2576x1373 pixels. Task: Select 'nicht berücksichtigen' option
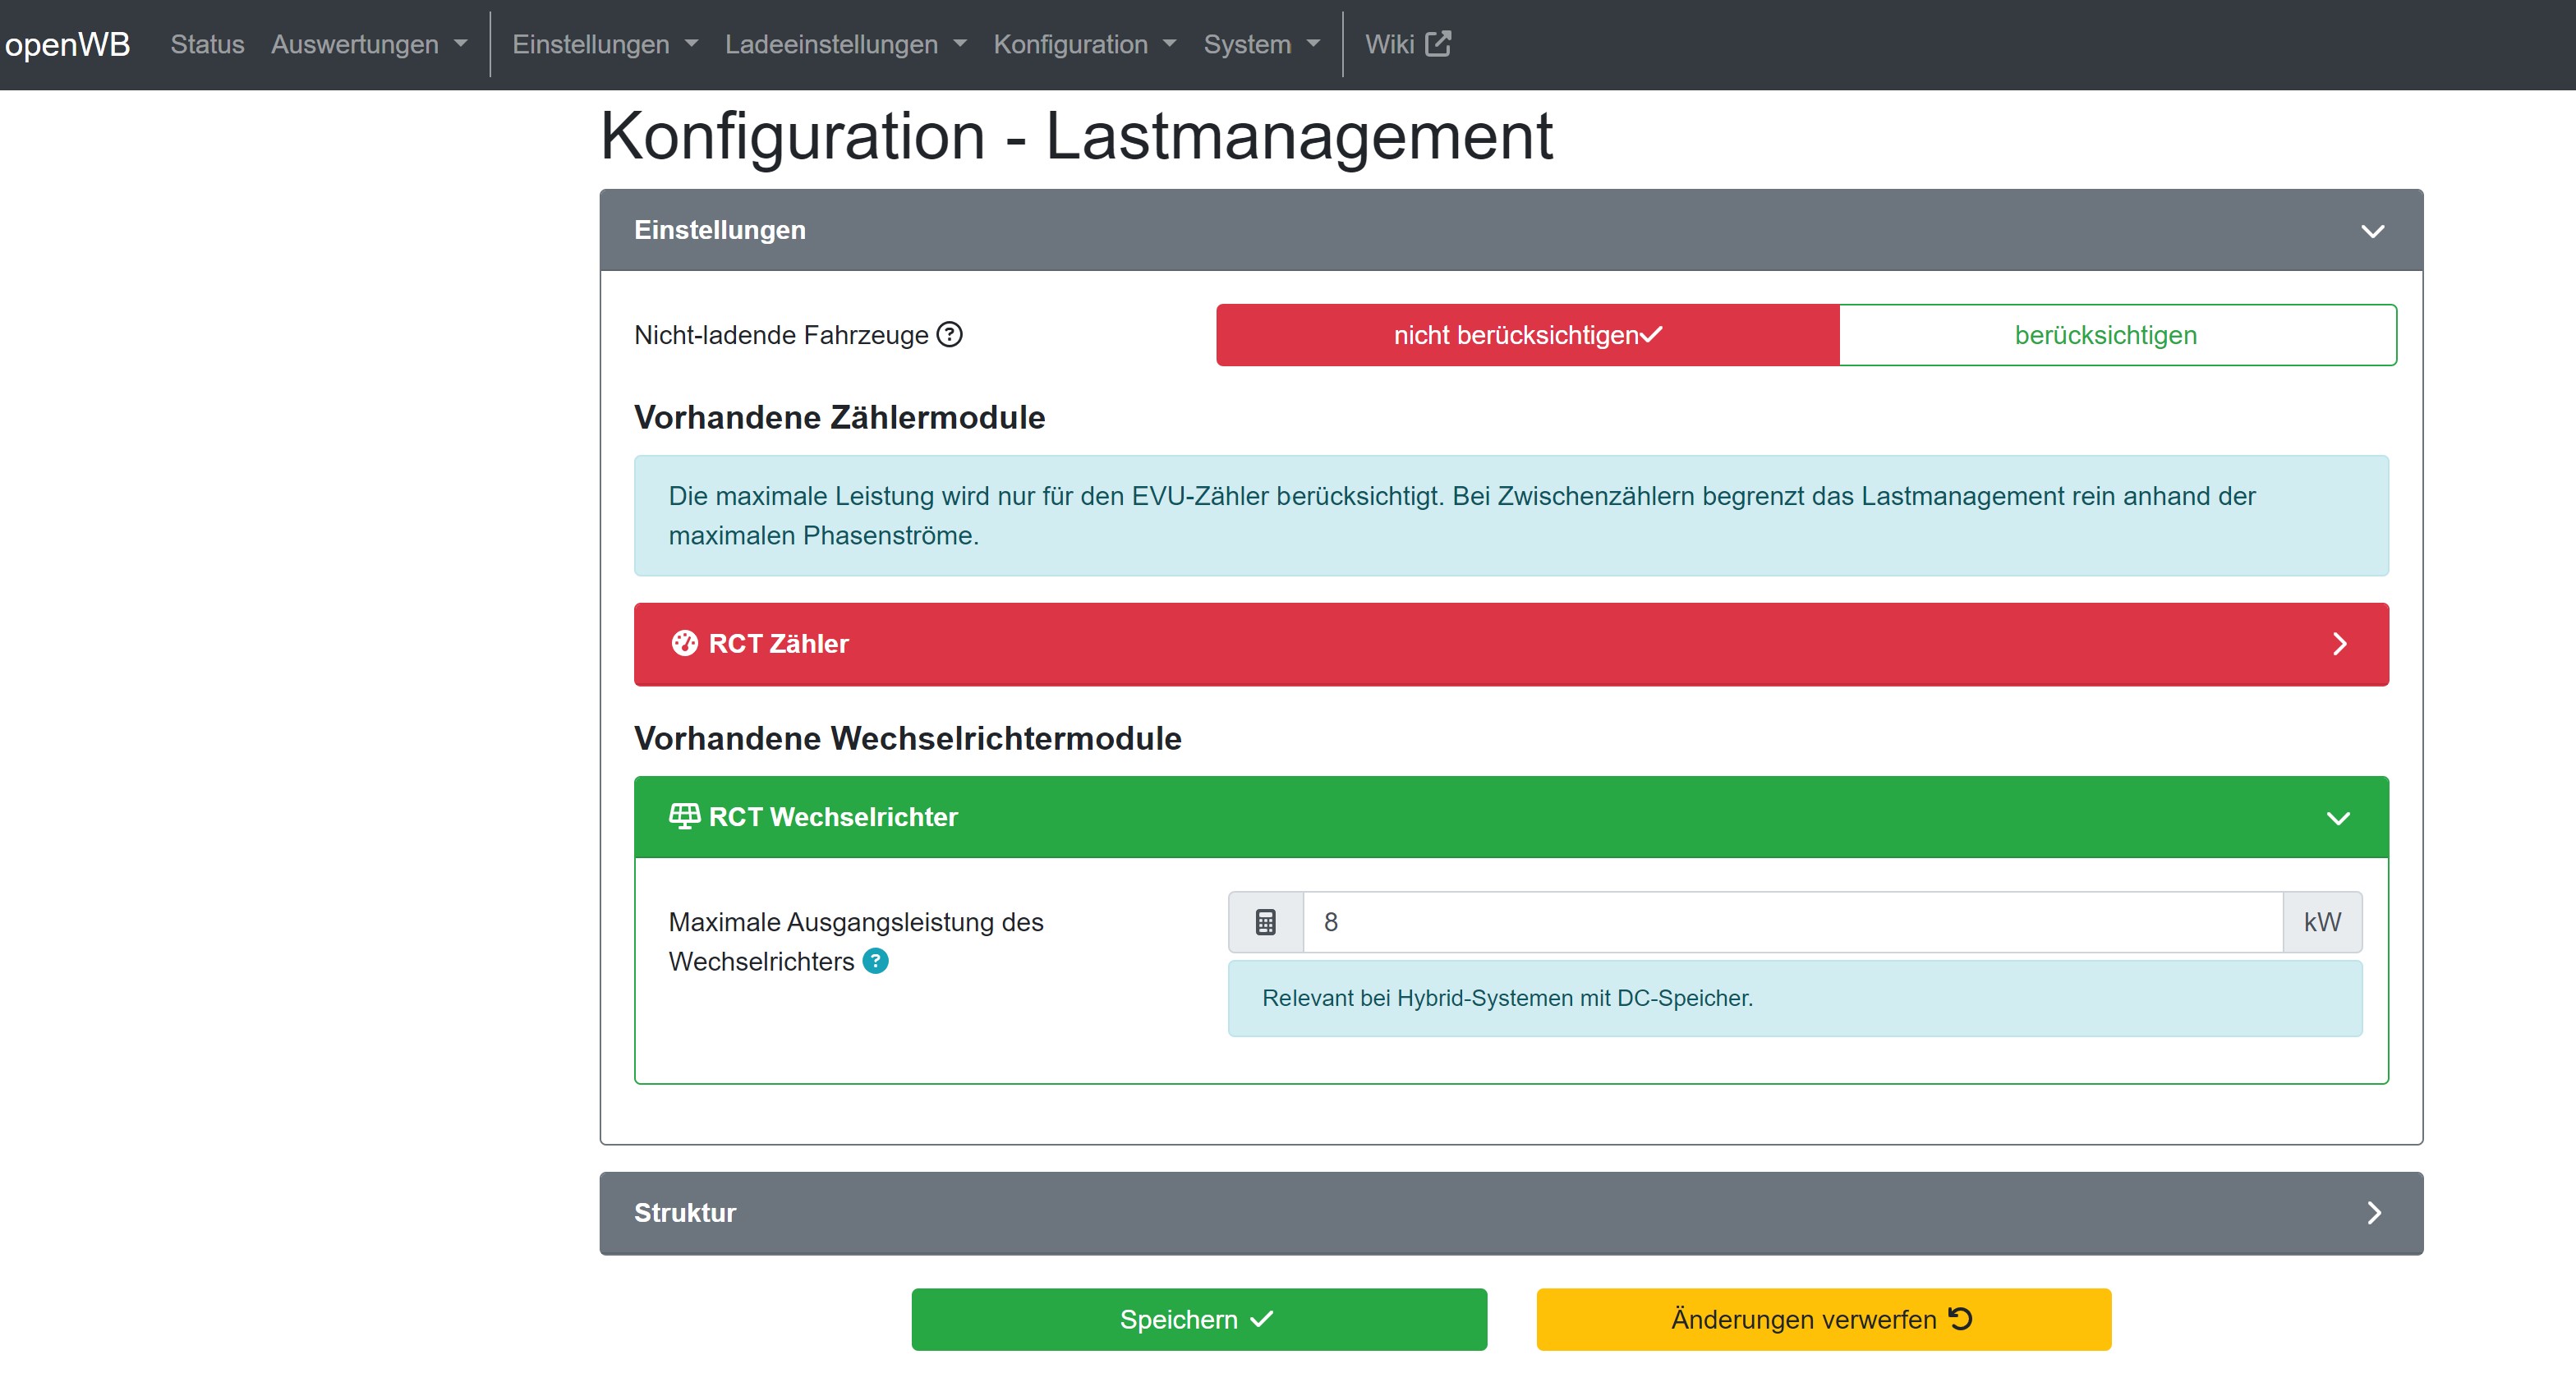pos(1527,335)
